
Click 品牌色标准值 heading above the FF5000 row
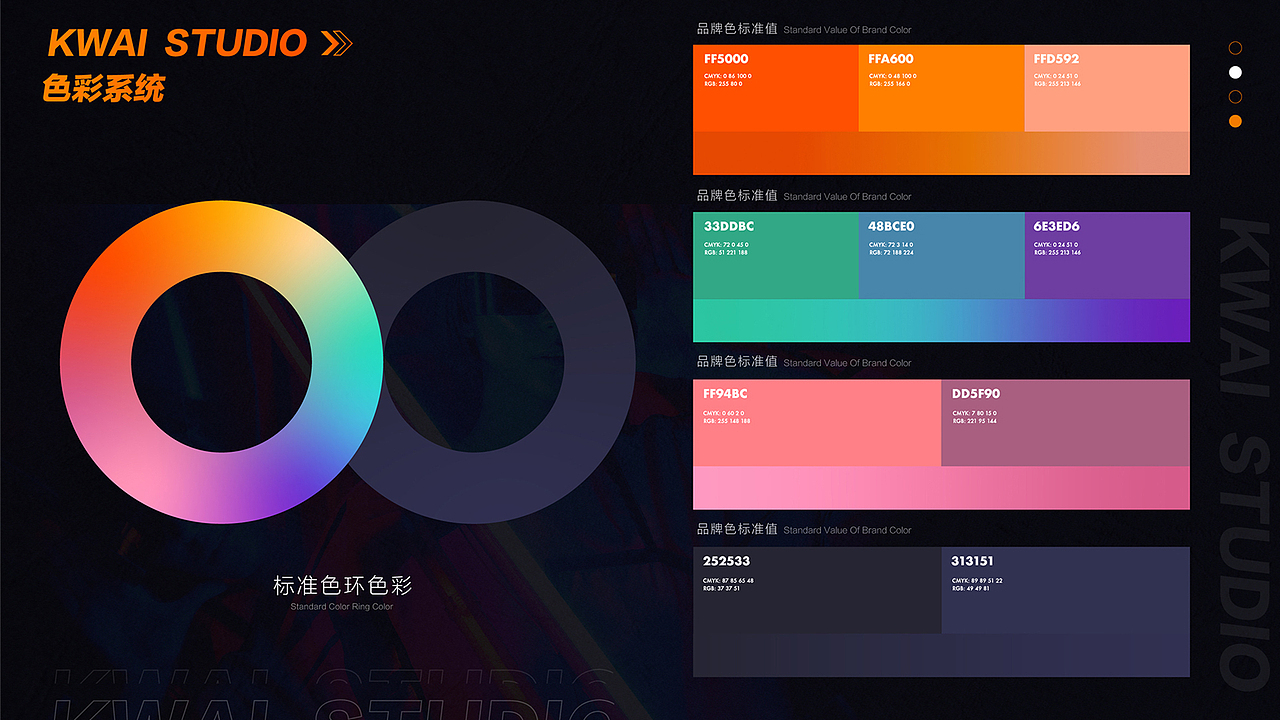(737, 29)
